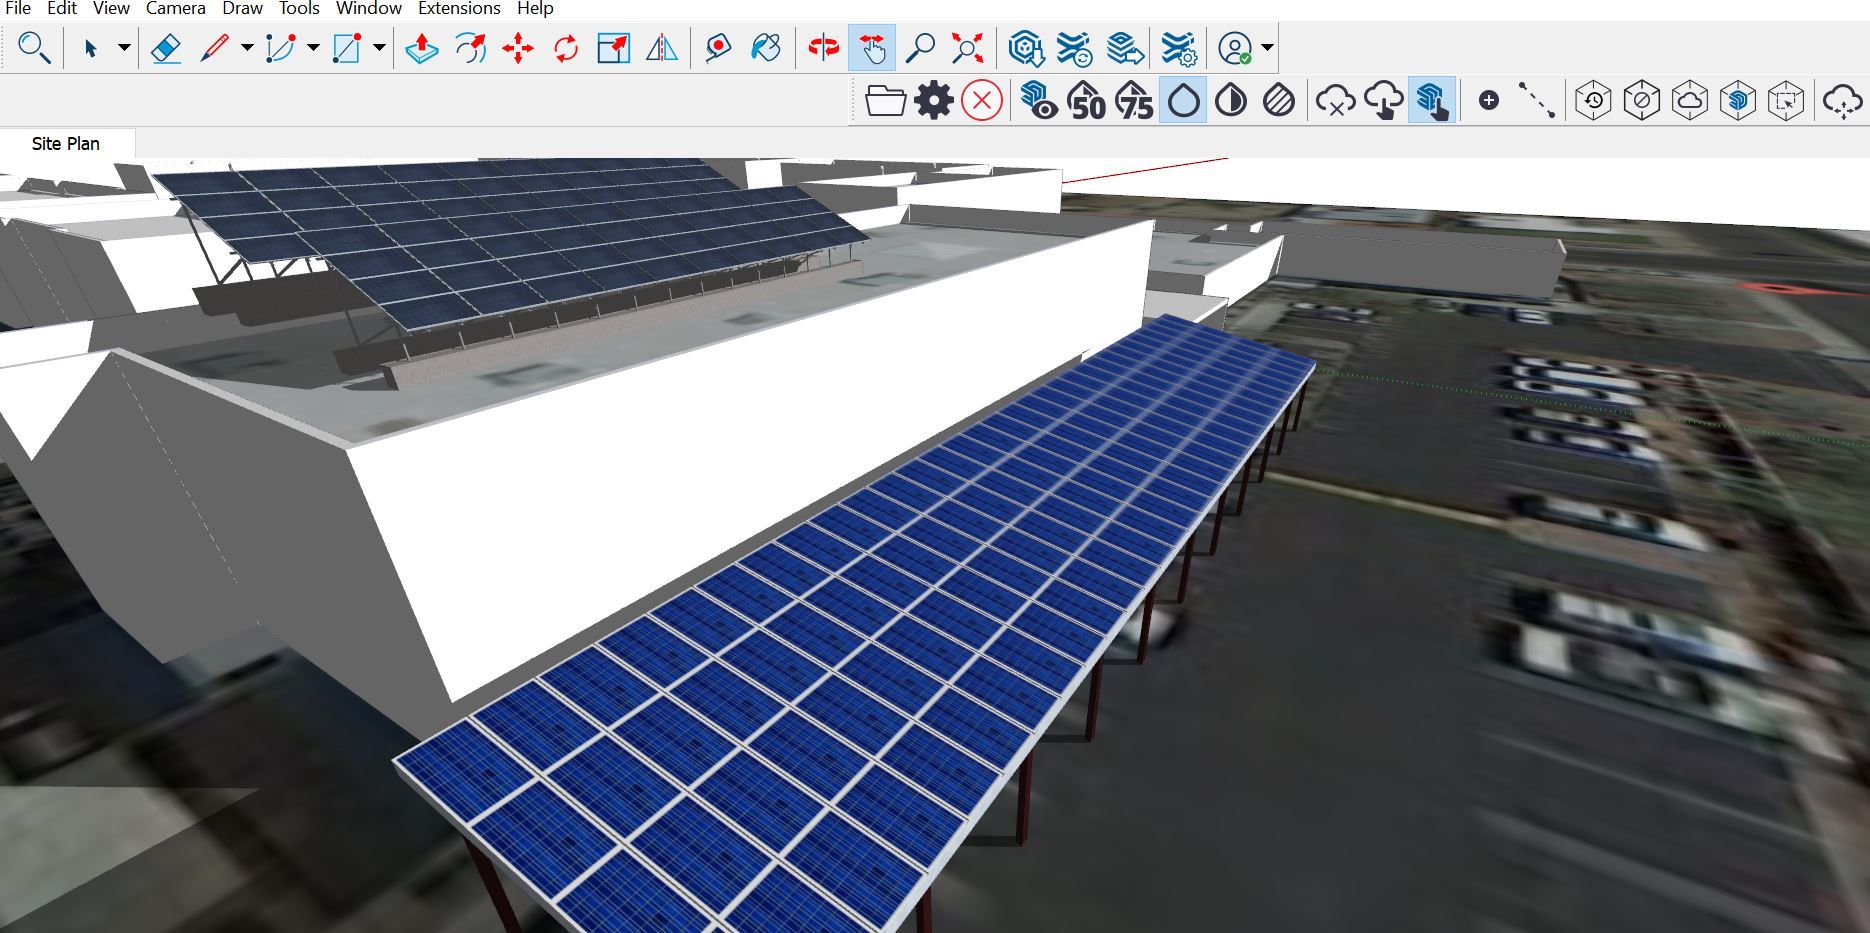Select the Zoom tool on the toolbar

pyautogui.click(x=921, y=45)
